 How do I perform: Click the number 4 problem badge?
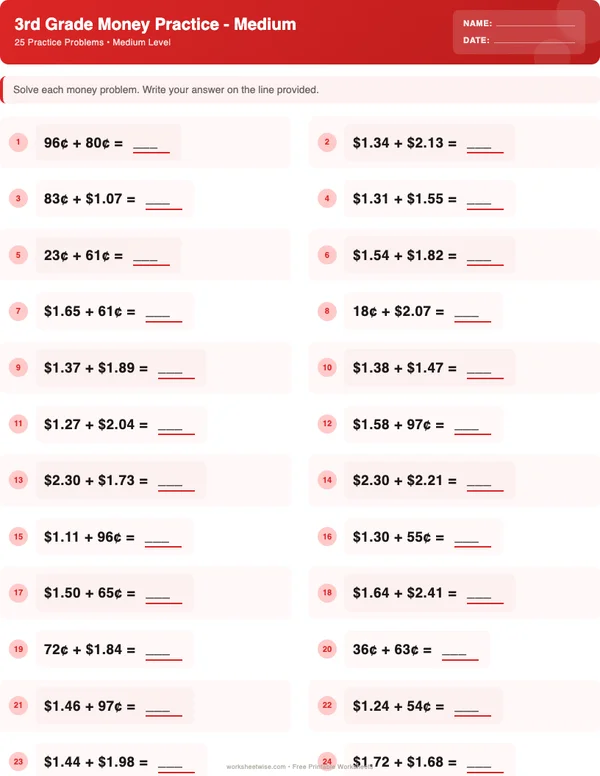pos(327,199)
